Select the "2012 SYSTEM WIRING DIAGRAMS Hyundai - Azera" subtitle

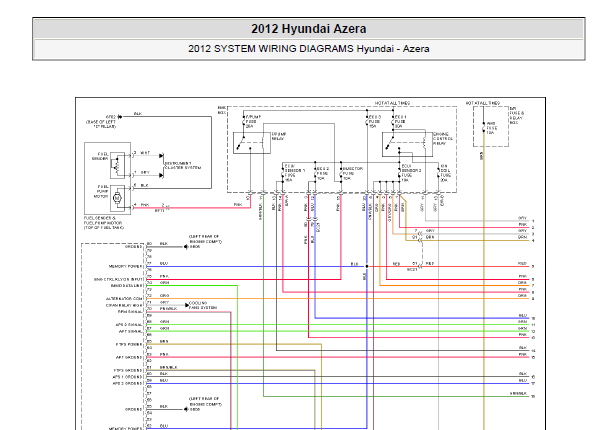309,49
